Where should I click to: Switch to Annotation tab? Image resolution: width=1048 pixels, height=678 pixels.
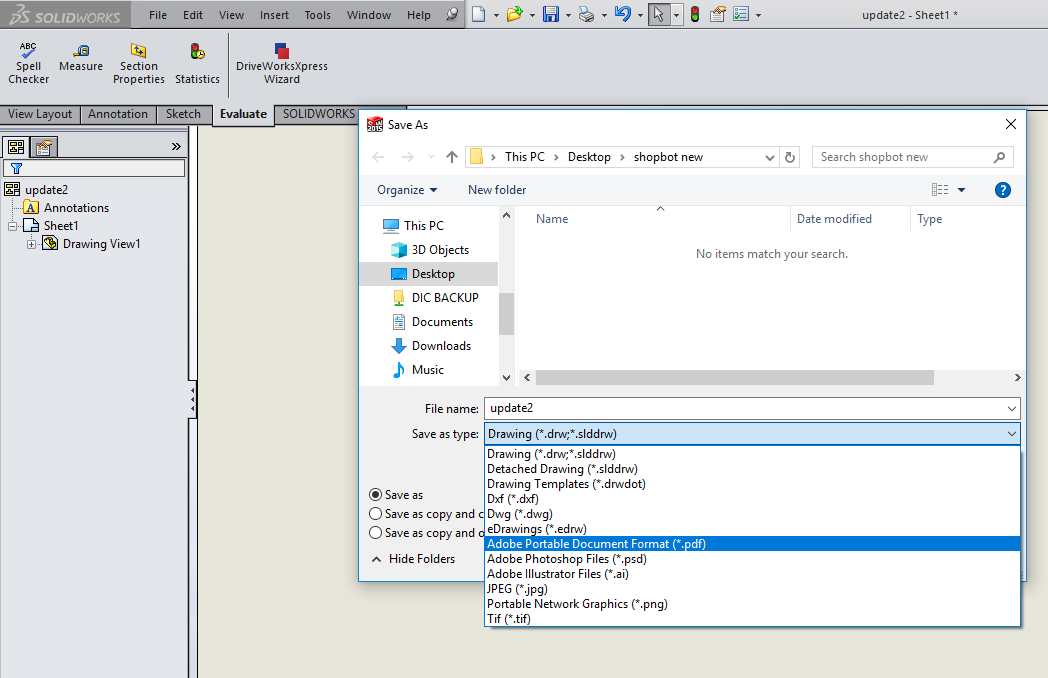click(118, 114)
